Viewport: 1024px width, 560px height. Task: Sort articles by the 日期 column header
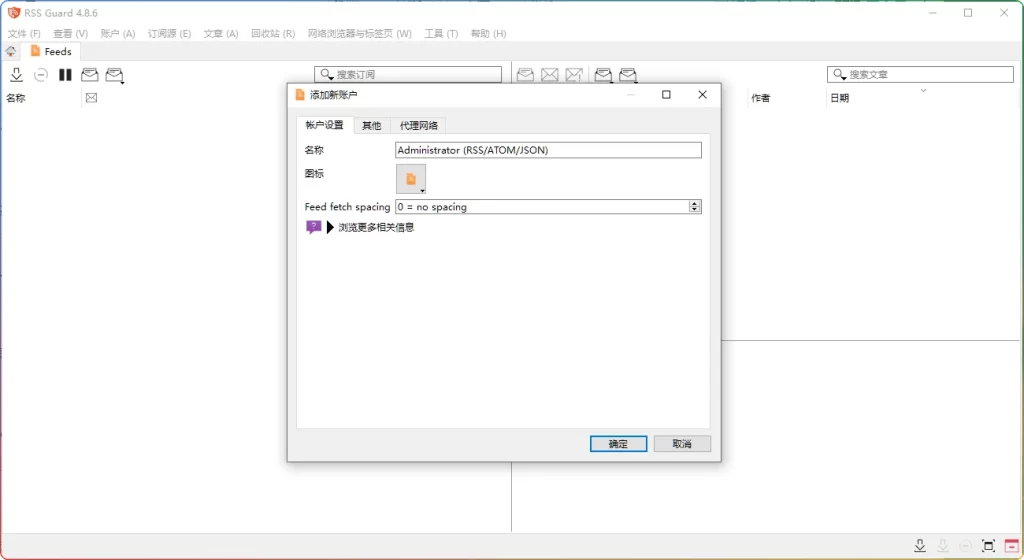click(839, 98)
